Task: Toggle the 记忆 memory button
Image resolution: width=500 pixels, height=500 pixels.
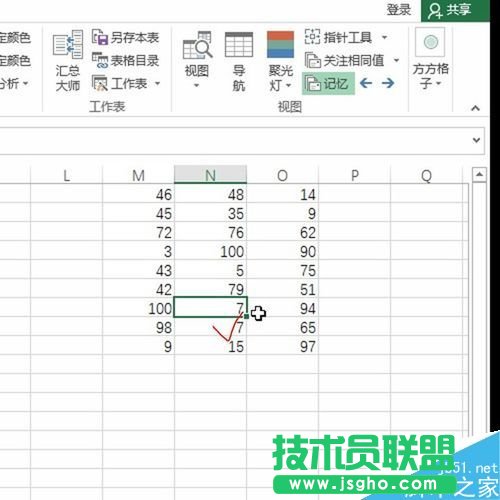Action: pyautogui.click(x=328, y=83)
